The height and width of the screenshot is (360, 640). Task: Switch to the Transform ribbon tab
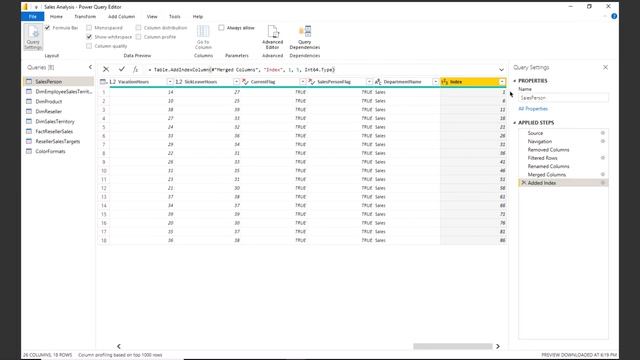click(x=85, y=17)
